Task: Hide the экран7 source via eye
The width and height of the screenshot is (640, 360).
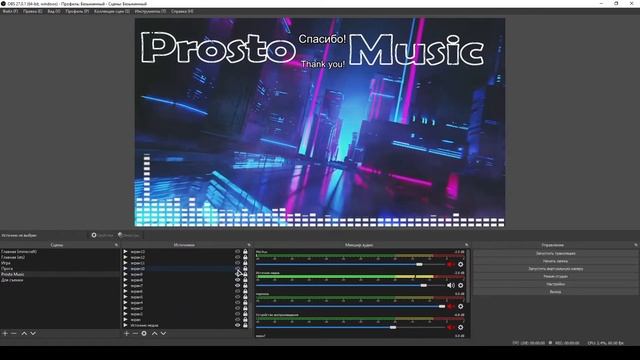Action: coord(238,286)
